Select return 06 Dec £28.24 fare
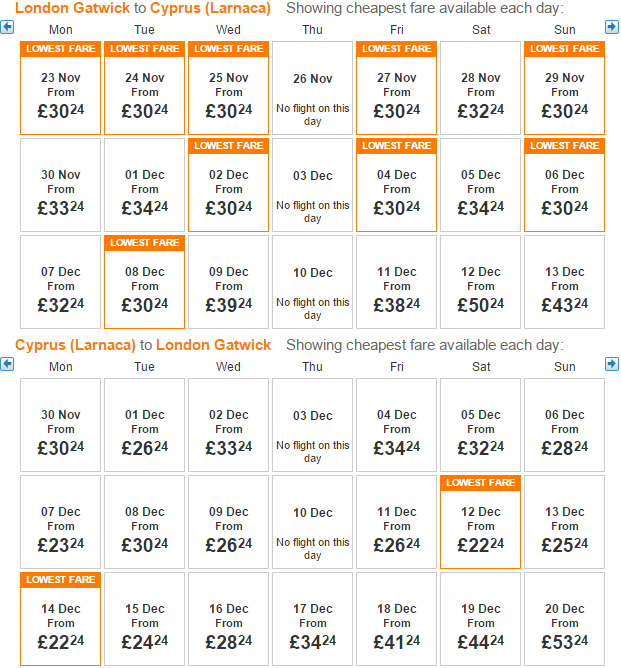Viewport: 621px width, 668px height. pos(564,425)
